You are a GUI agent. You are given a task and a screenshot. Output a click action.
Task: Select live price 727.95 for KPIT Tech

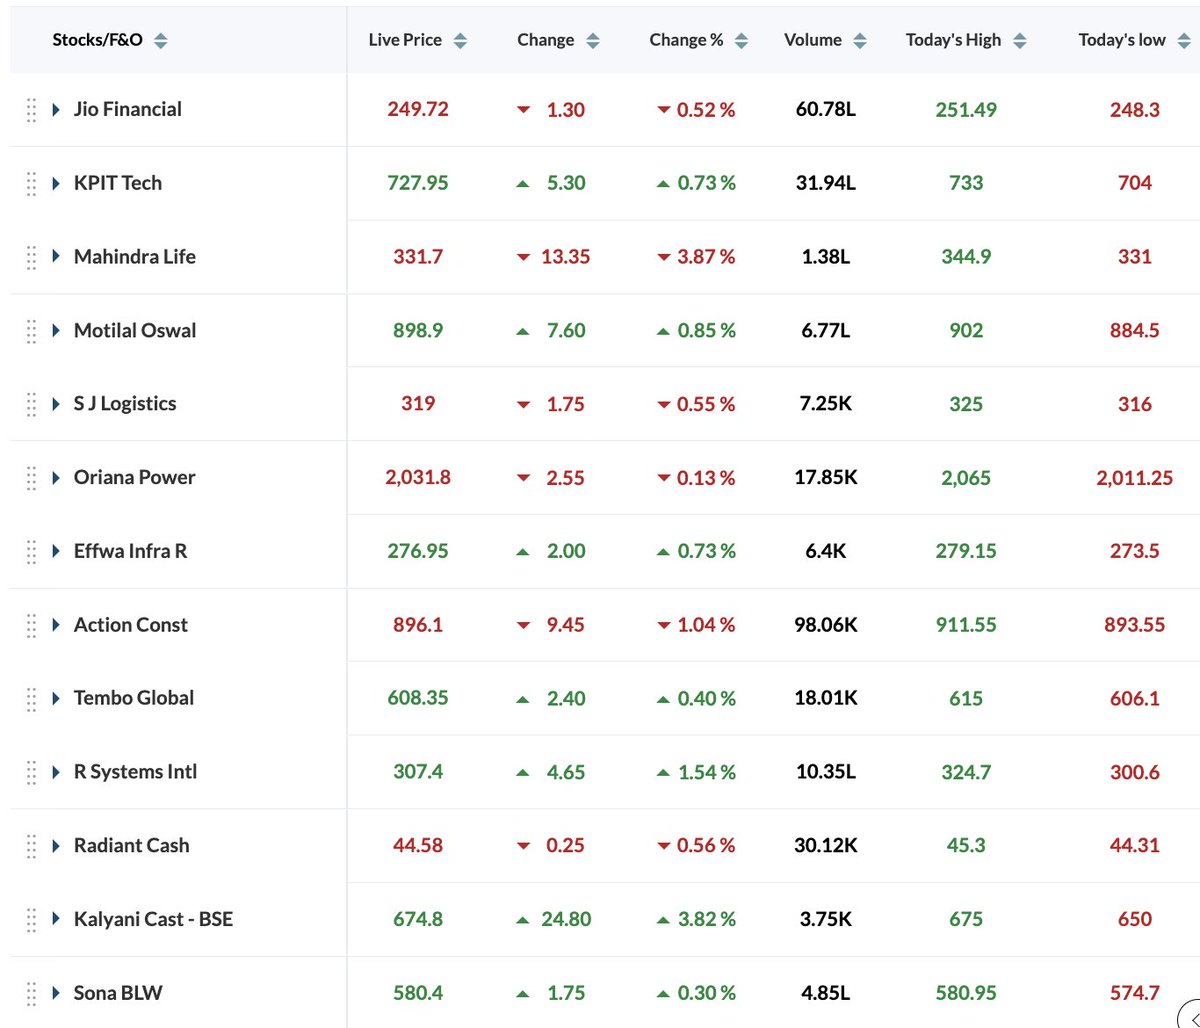click(x=418, y=183)
